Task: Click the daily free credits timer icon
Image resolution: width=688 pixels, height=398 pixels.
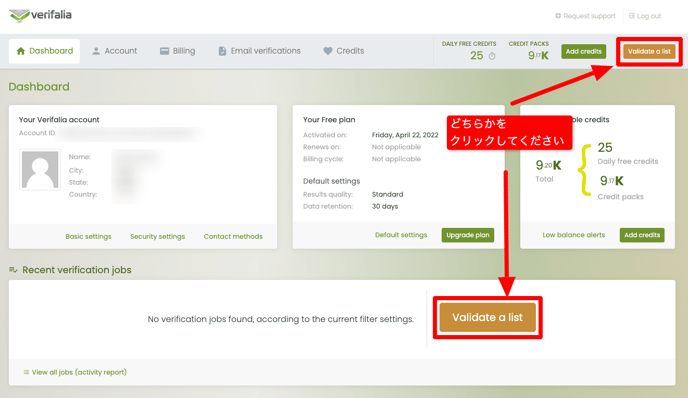Action: coord(492,56)
